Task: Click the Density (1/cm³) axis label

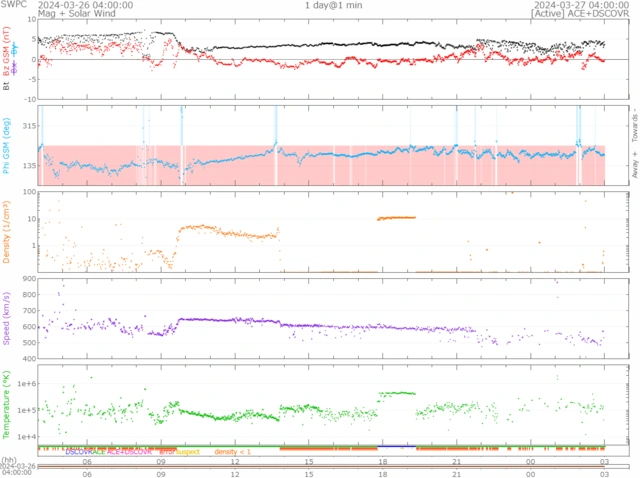Action: click(6, 232)
